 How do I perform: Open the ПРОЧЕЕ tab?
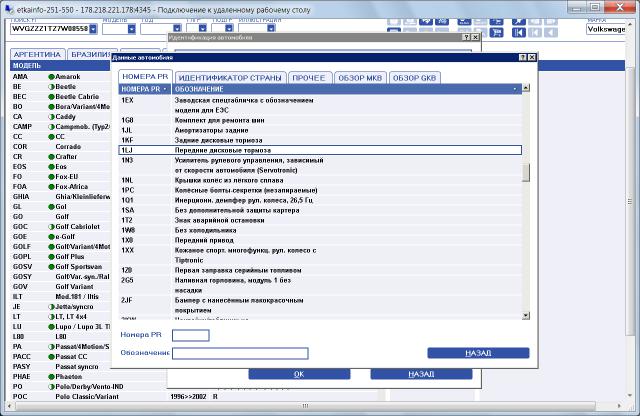click(x=309, y=78)
